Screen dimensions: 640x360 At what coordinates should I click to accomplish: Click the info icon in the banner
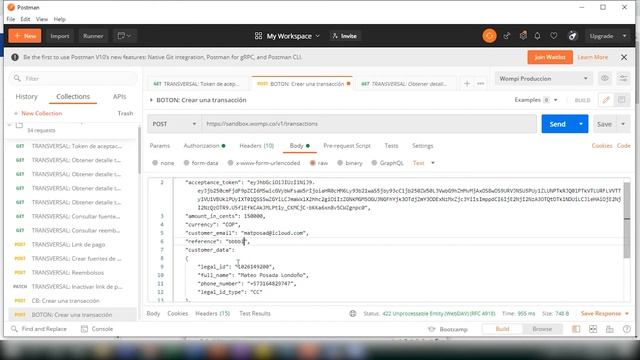pyautogui.click(x=15, y=57)
